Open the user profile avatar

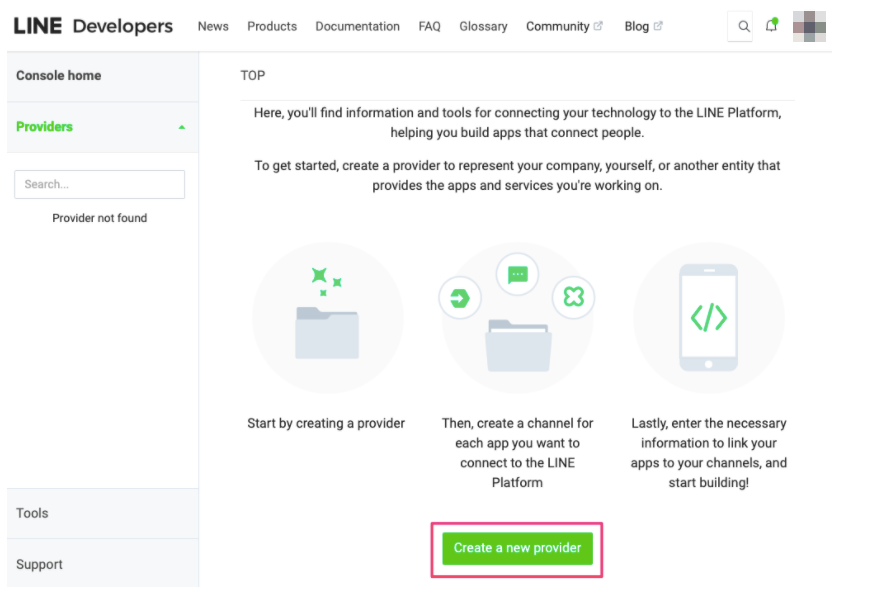(809, 26)
